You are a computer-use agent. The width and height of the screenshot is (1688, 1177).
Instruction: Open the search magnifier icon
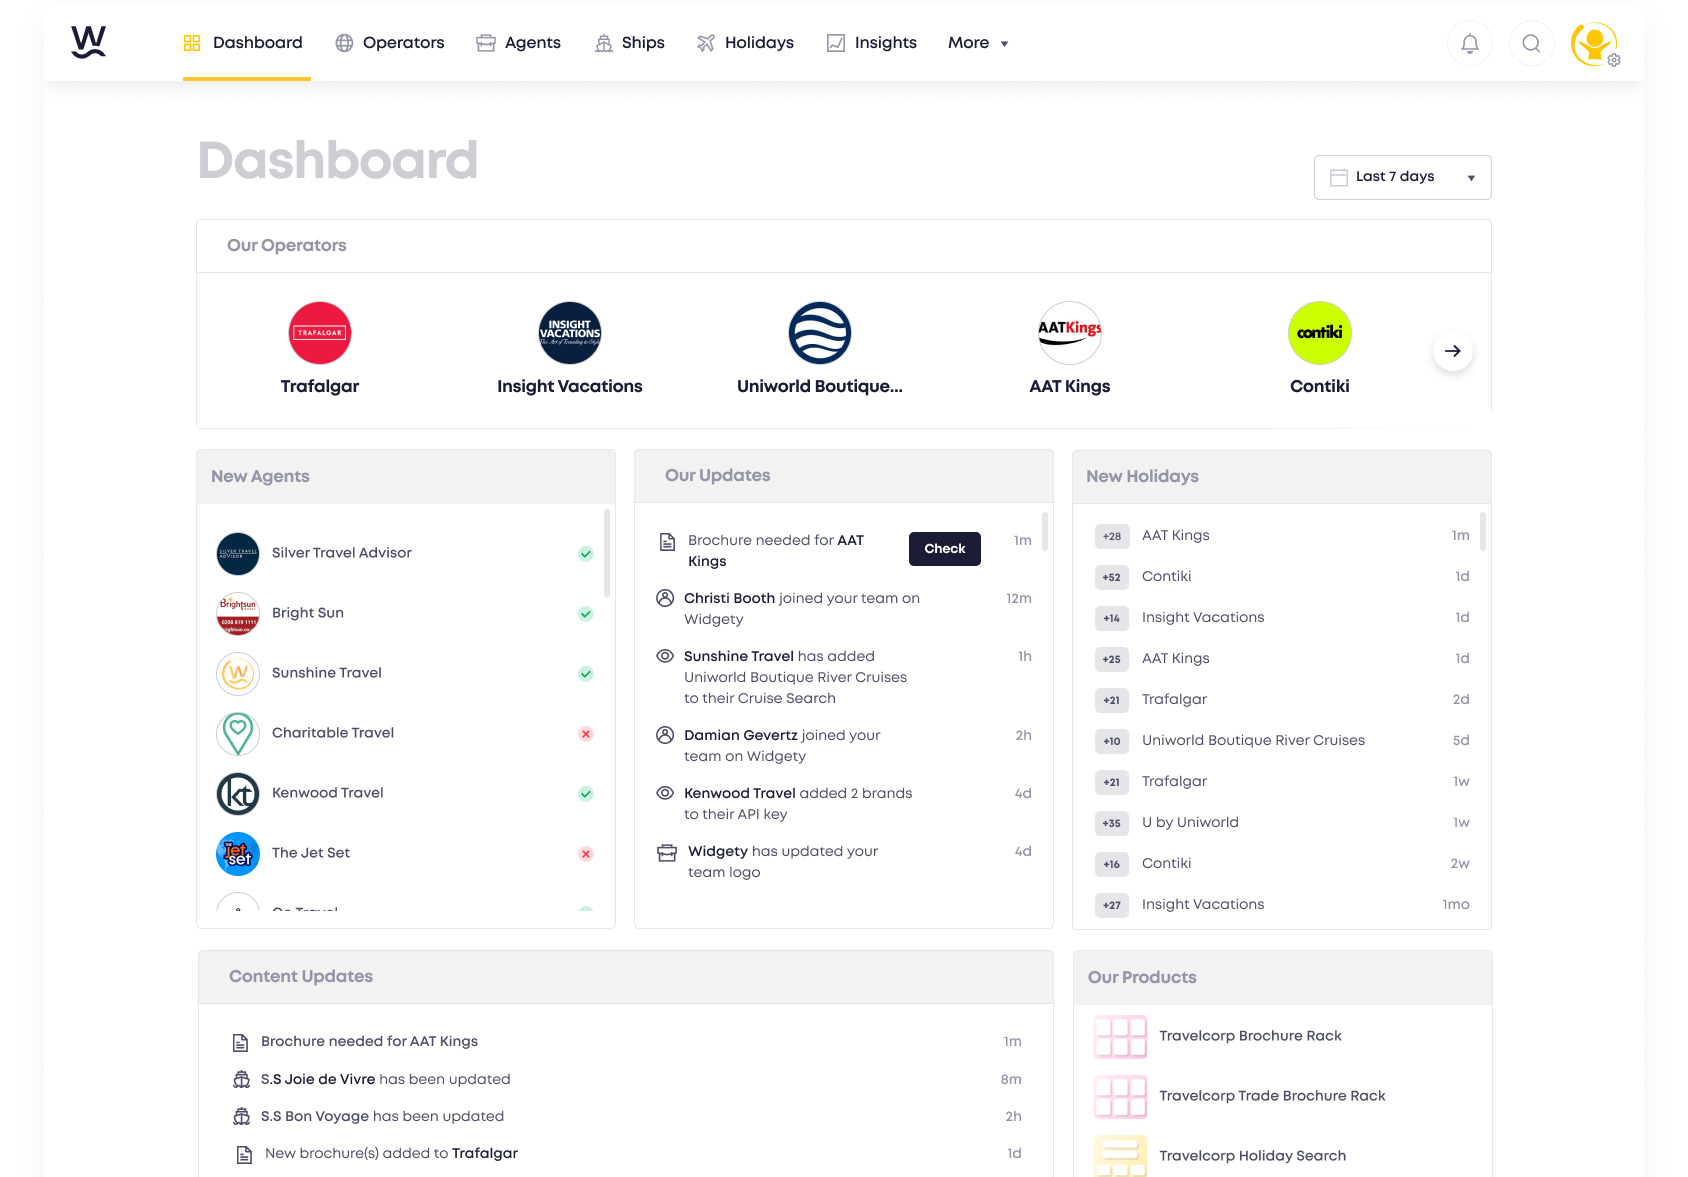click(1531, 43)
